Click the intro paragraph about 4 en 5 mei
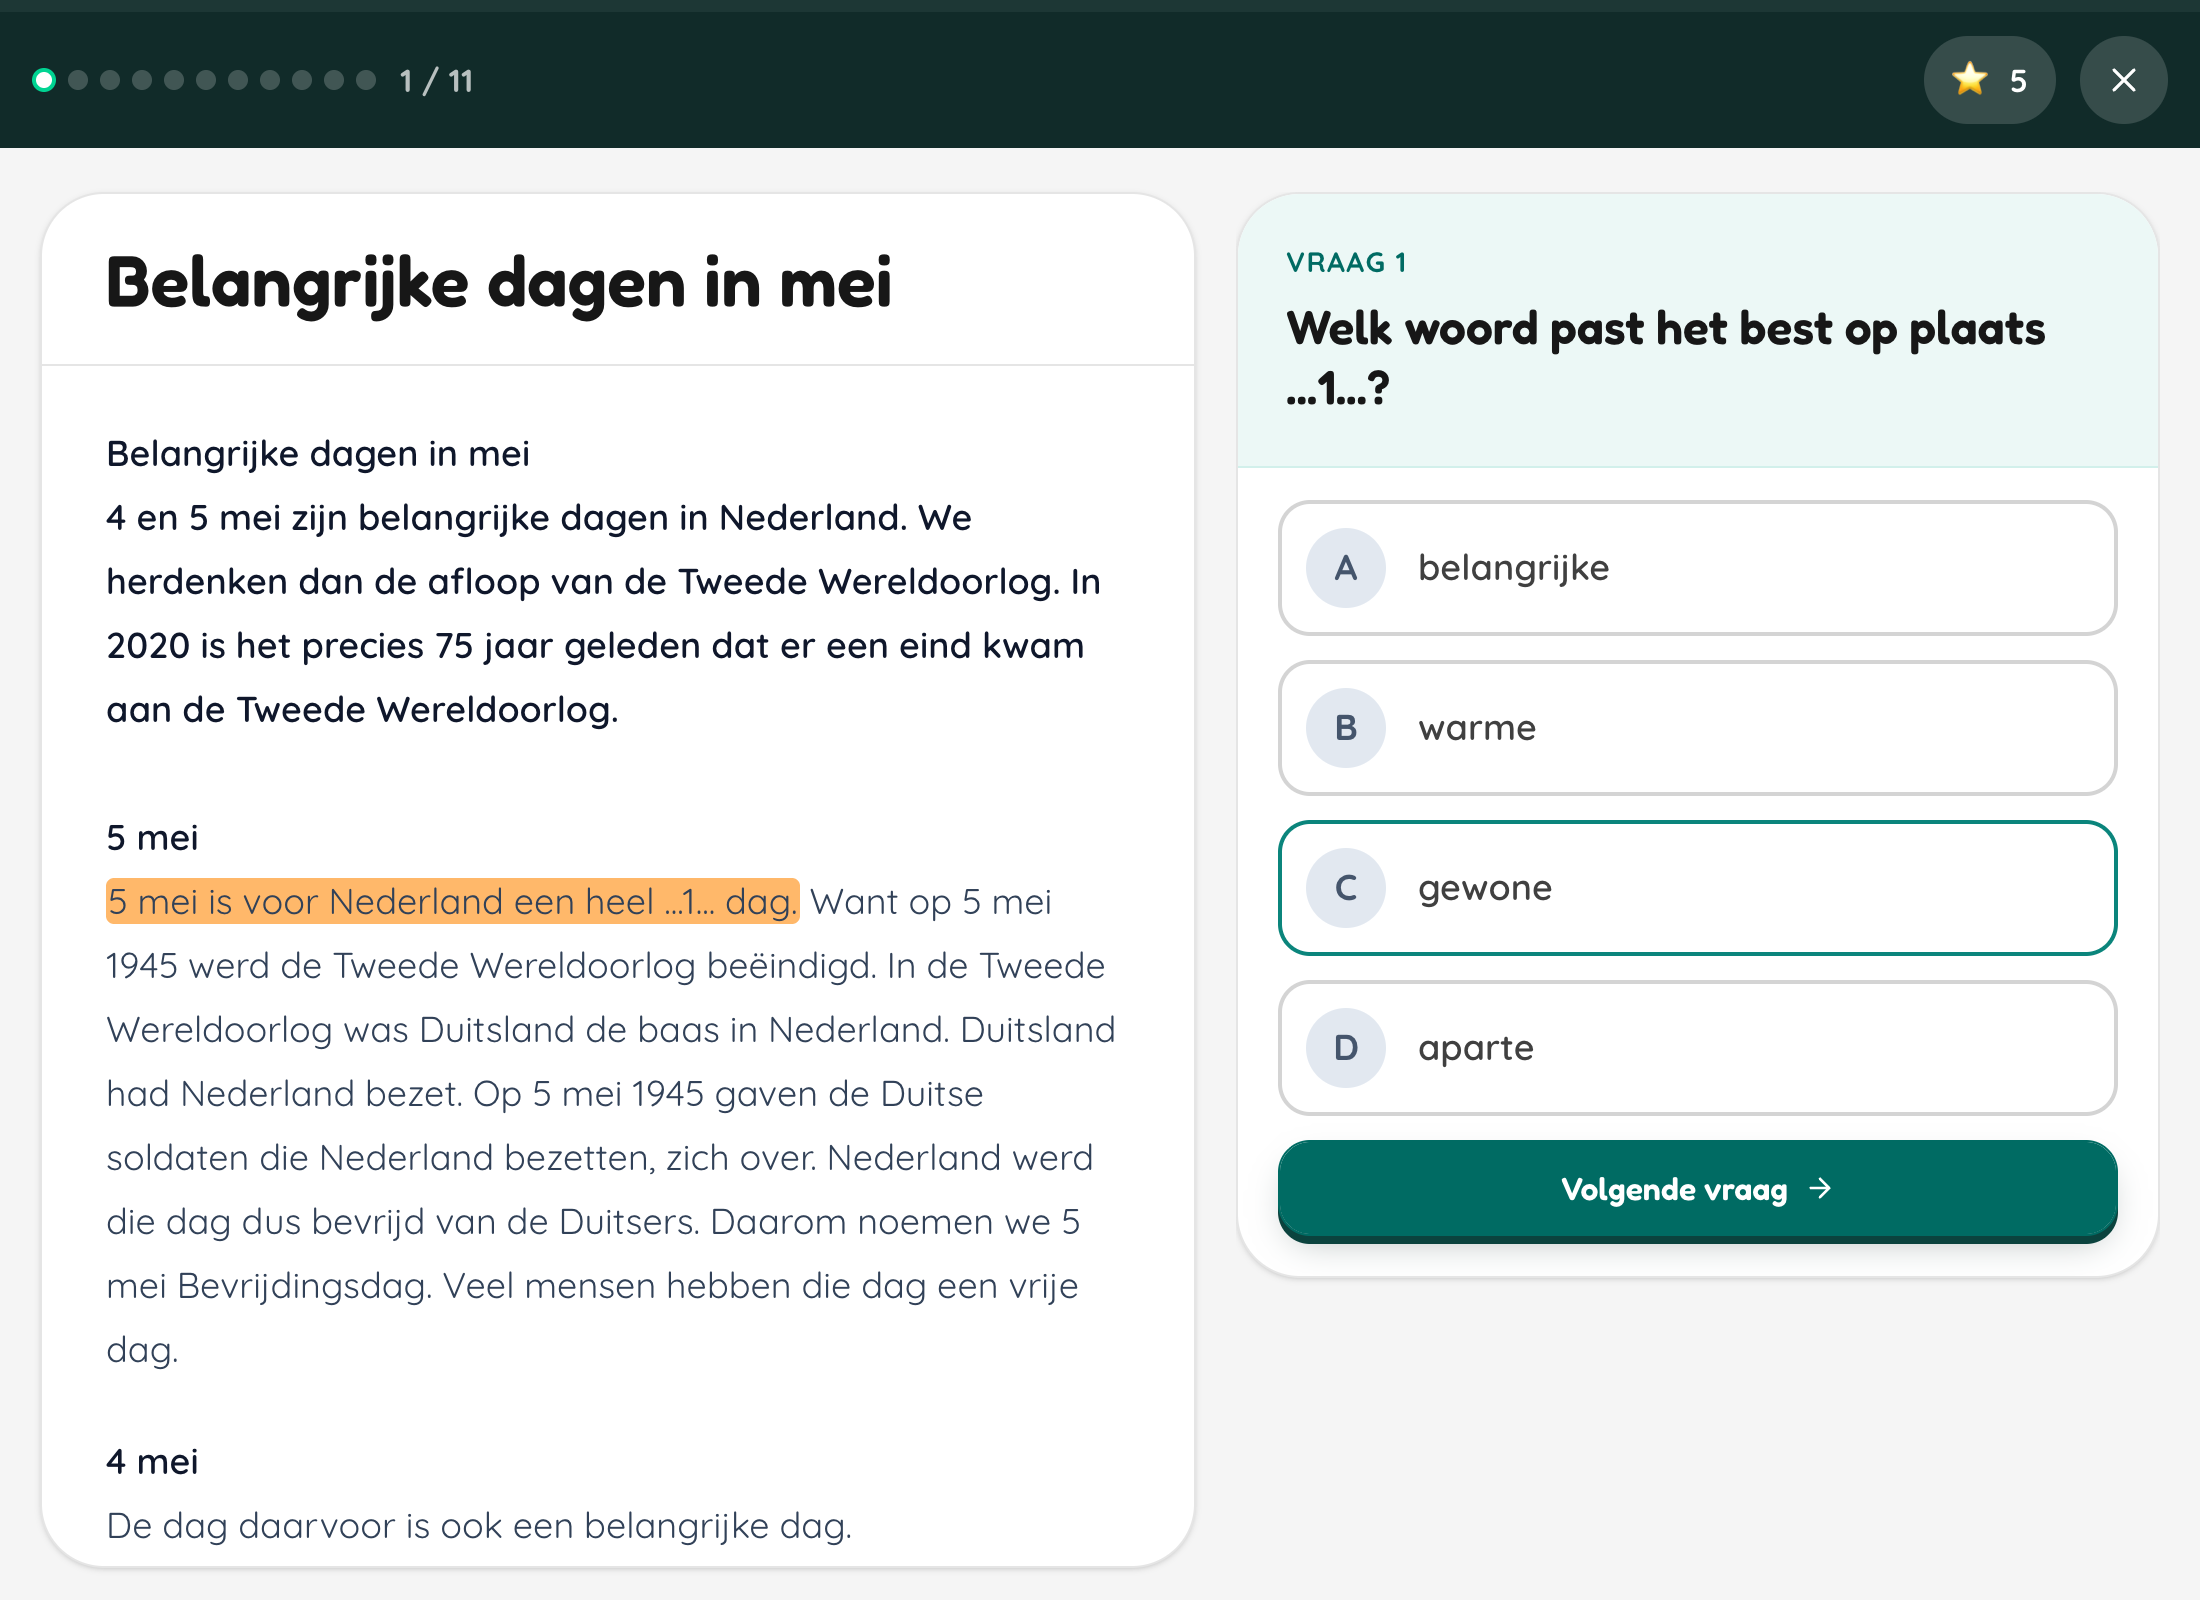2200x1600 pixels. tap(604, 614)
